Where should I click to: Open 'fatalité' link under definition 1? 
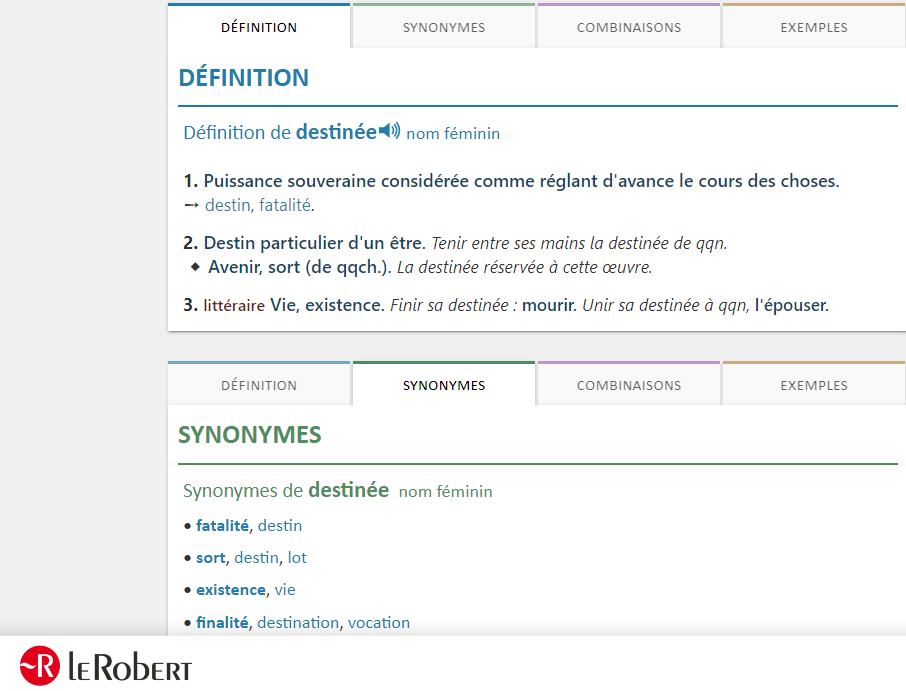tap(285, 205)
